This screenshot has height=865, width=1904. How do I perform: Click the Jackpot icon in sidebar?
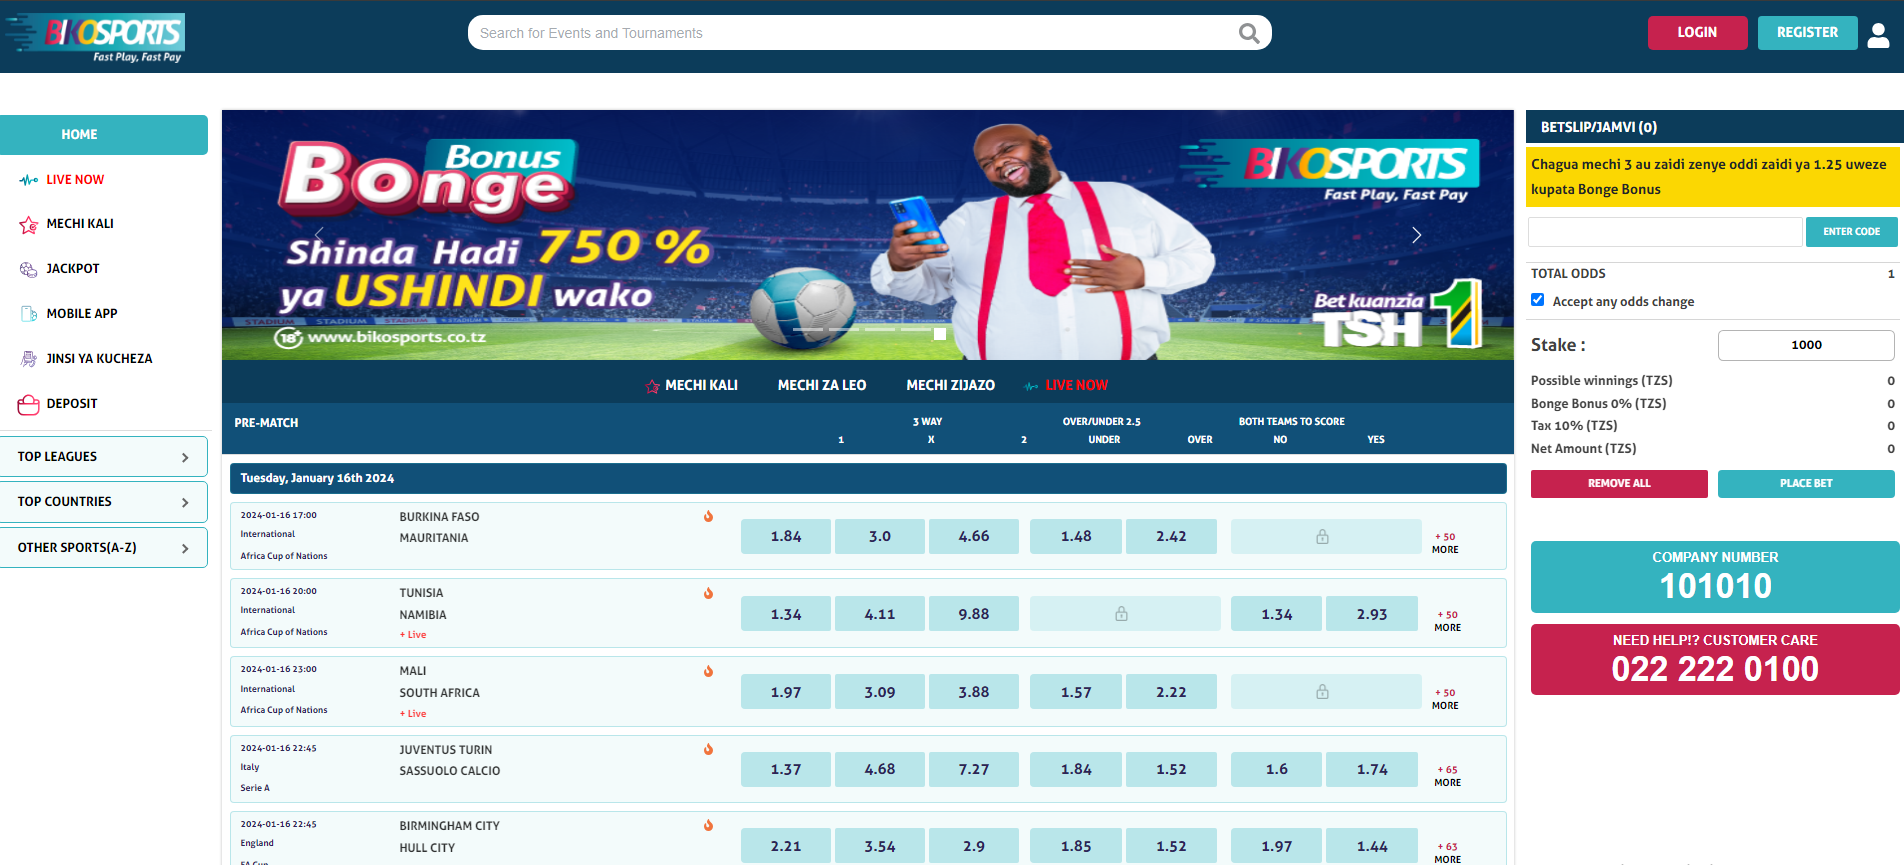[28, 269]
